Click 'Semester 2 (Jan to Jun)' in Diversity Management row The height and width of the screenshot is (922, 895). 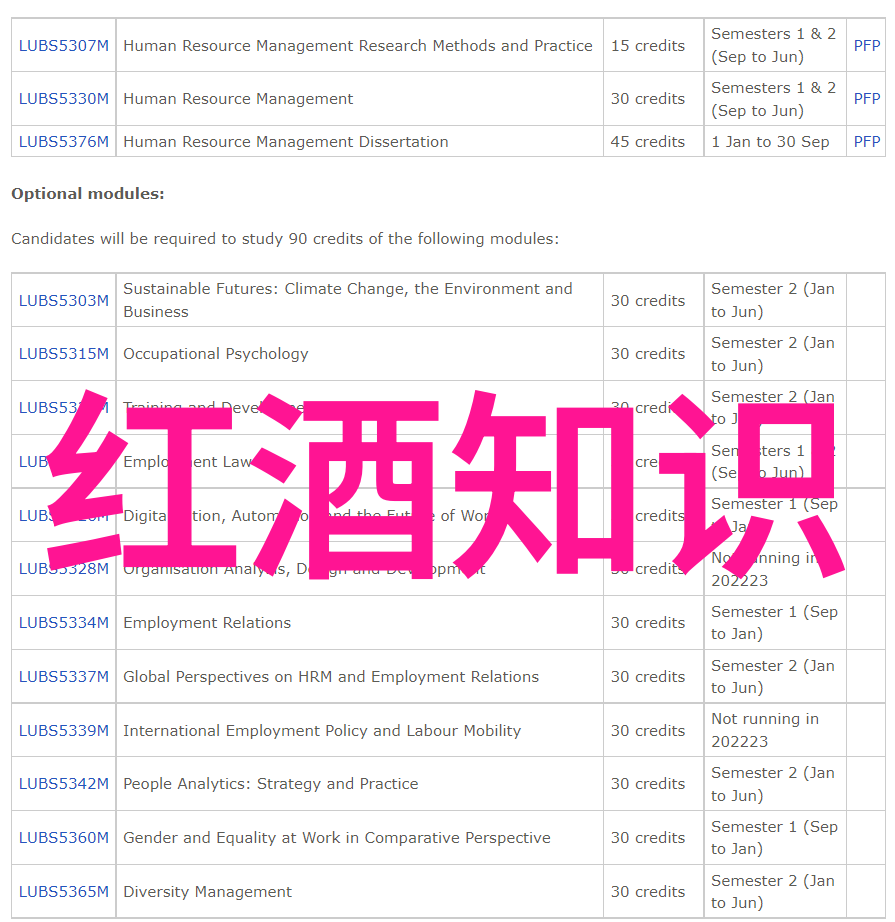(x=773, y=891)
